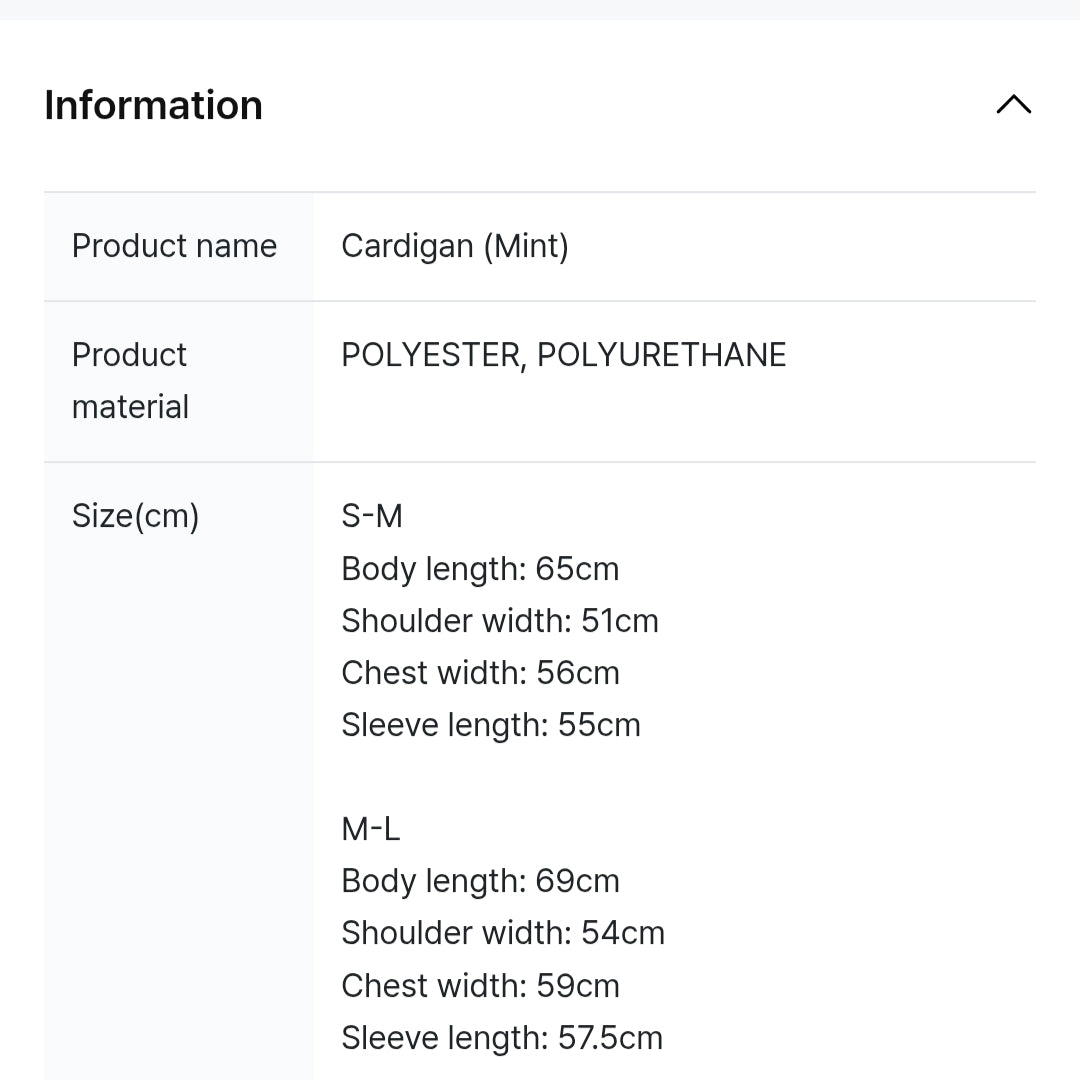The height and width of the screenshot is (1080, 1080).
Task: Select Shoulder width: 51cm line
Action: [500, 621]
